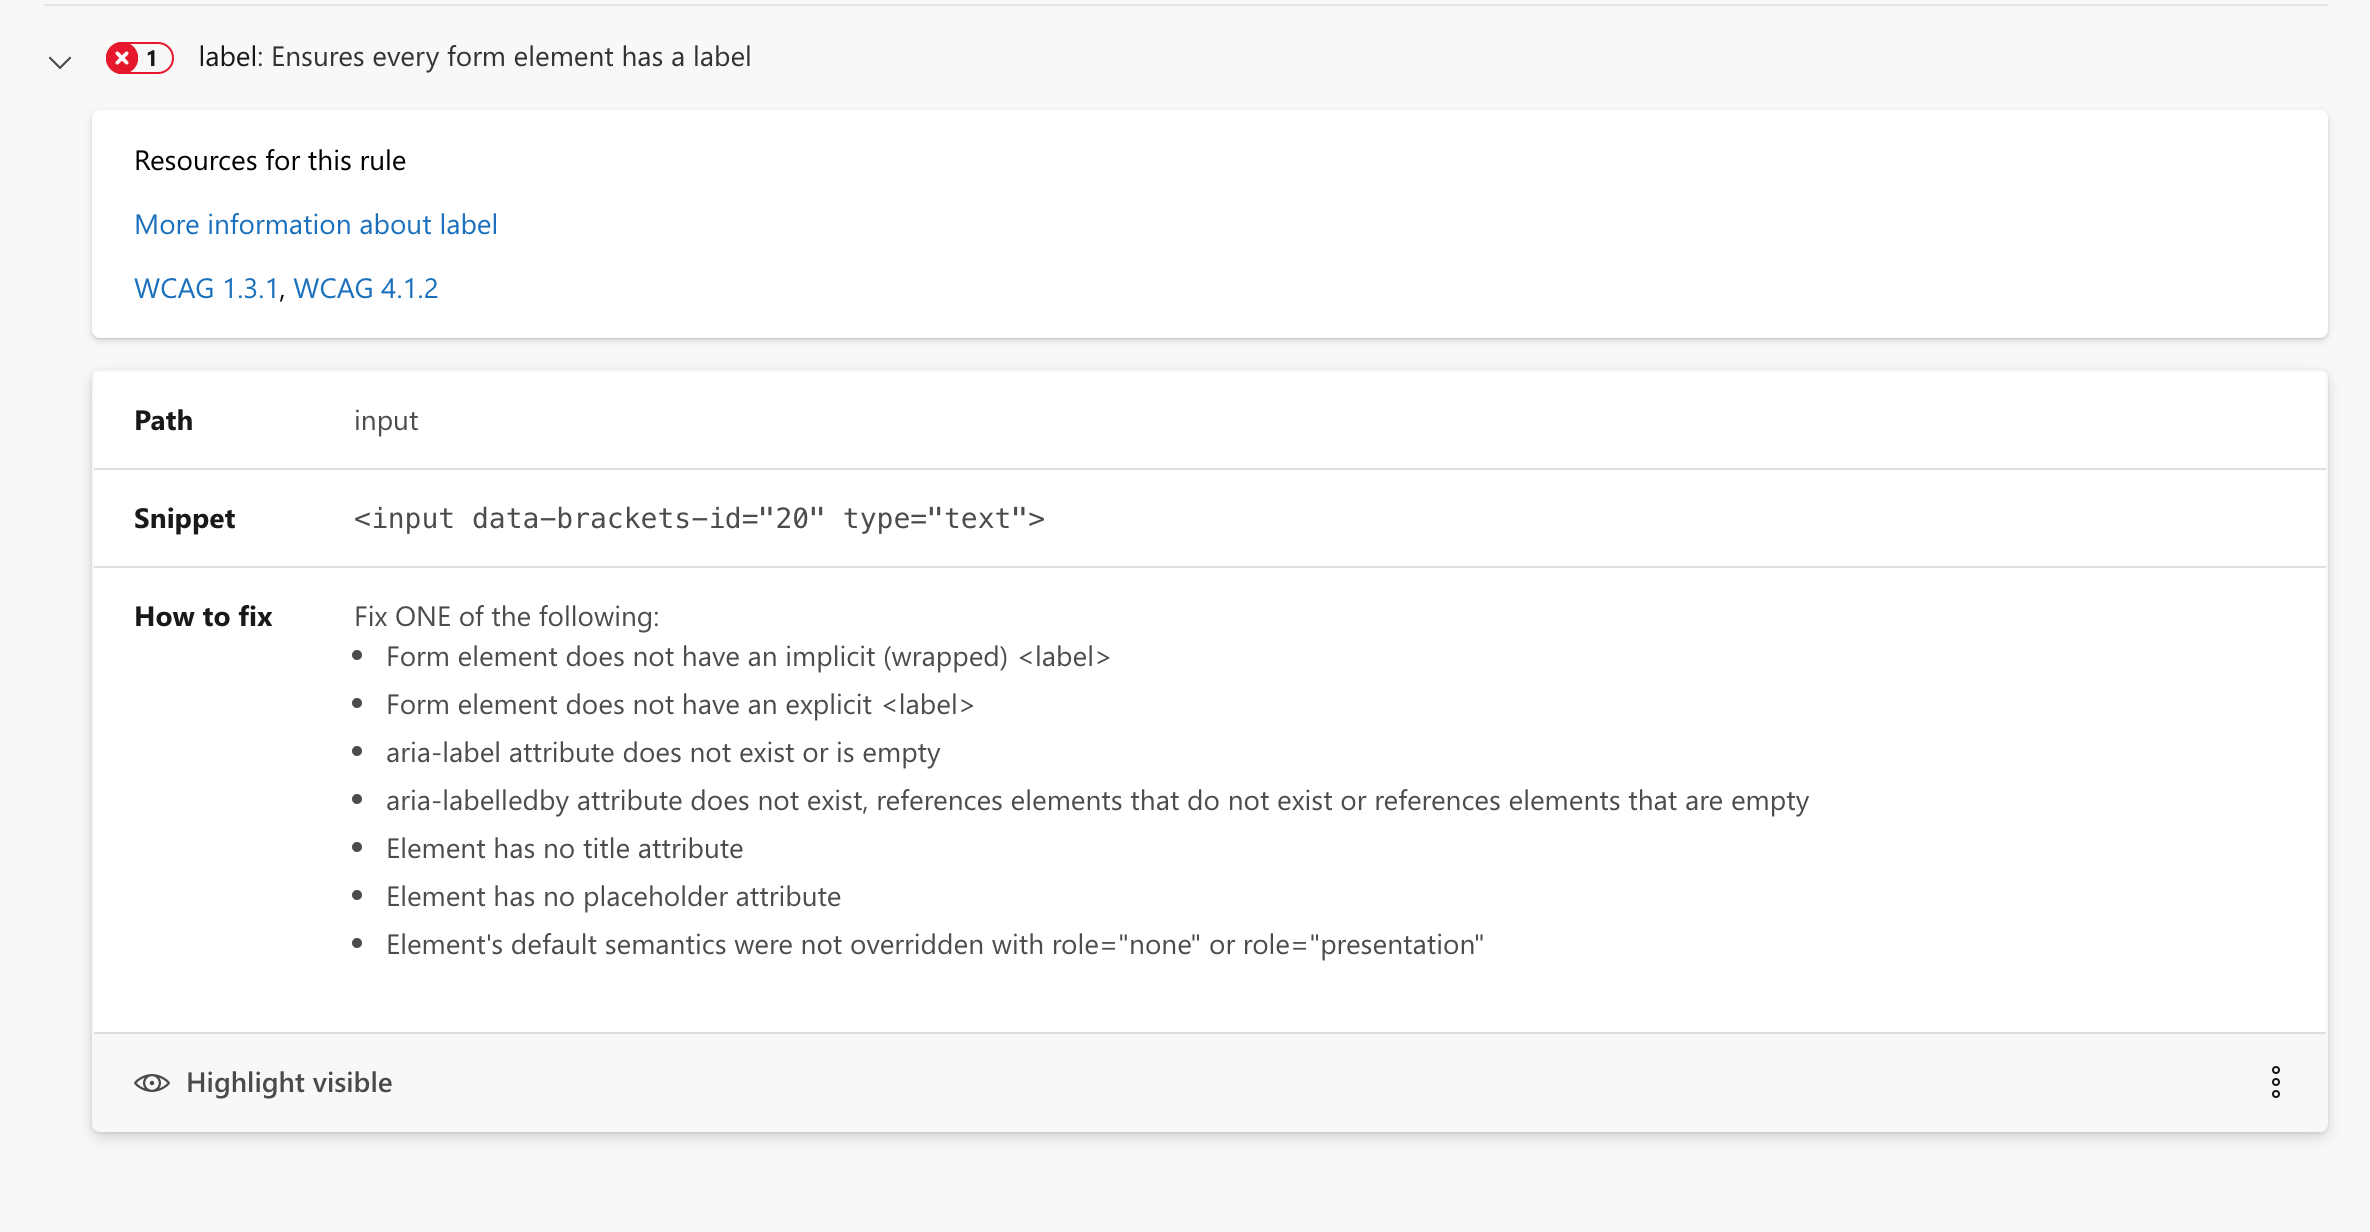The image size is (2370, 1232).
Task: Click the red failure count badge
Action: click(x=139, y=58)
